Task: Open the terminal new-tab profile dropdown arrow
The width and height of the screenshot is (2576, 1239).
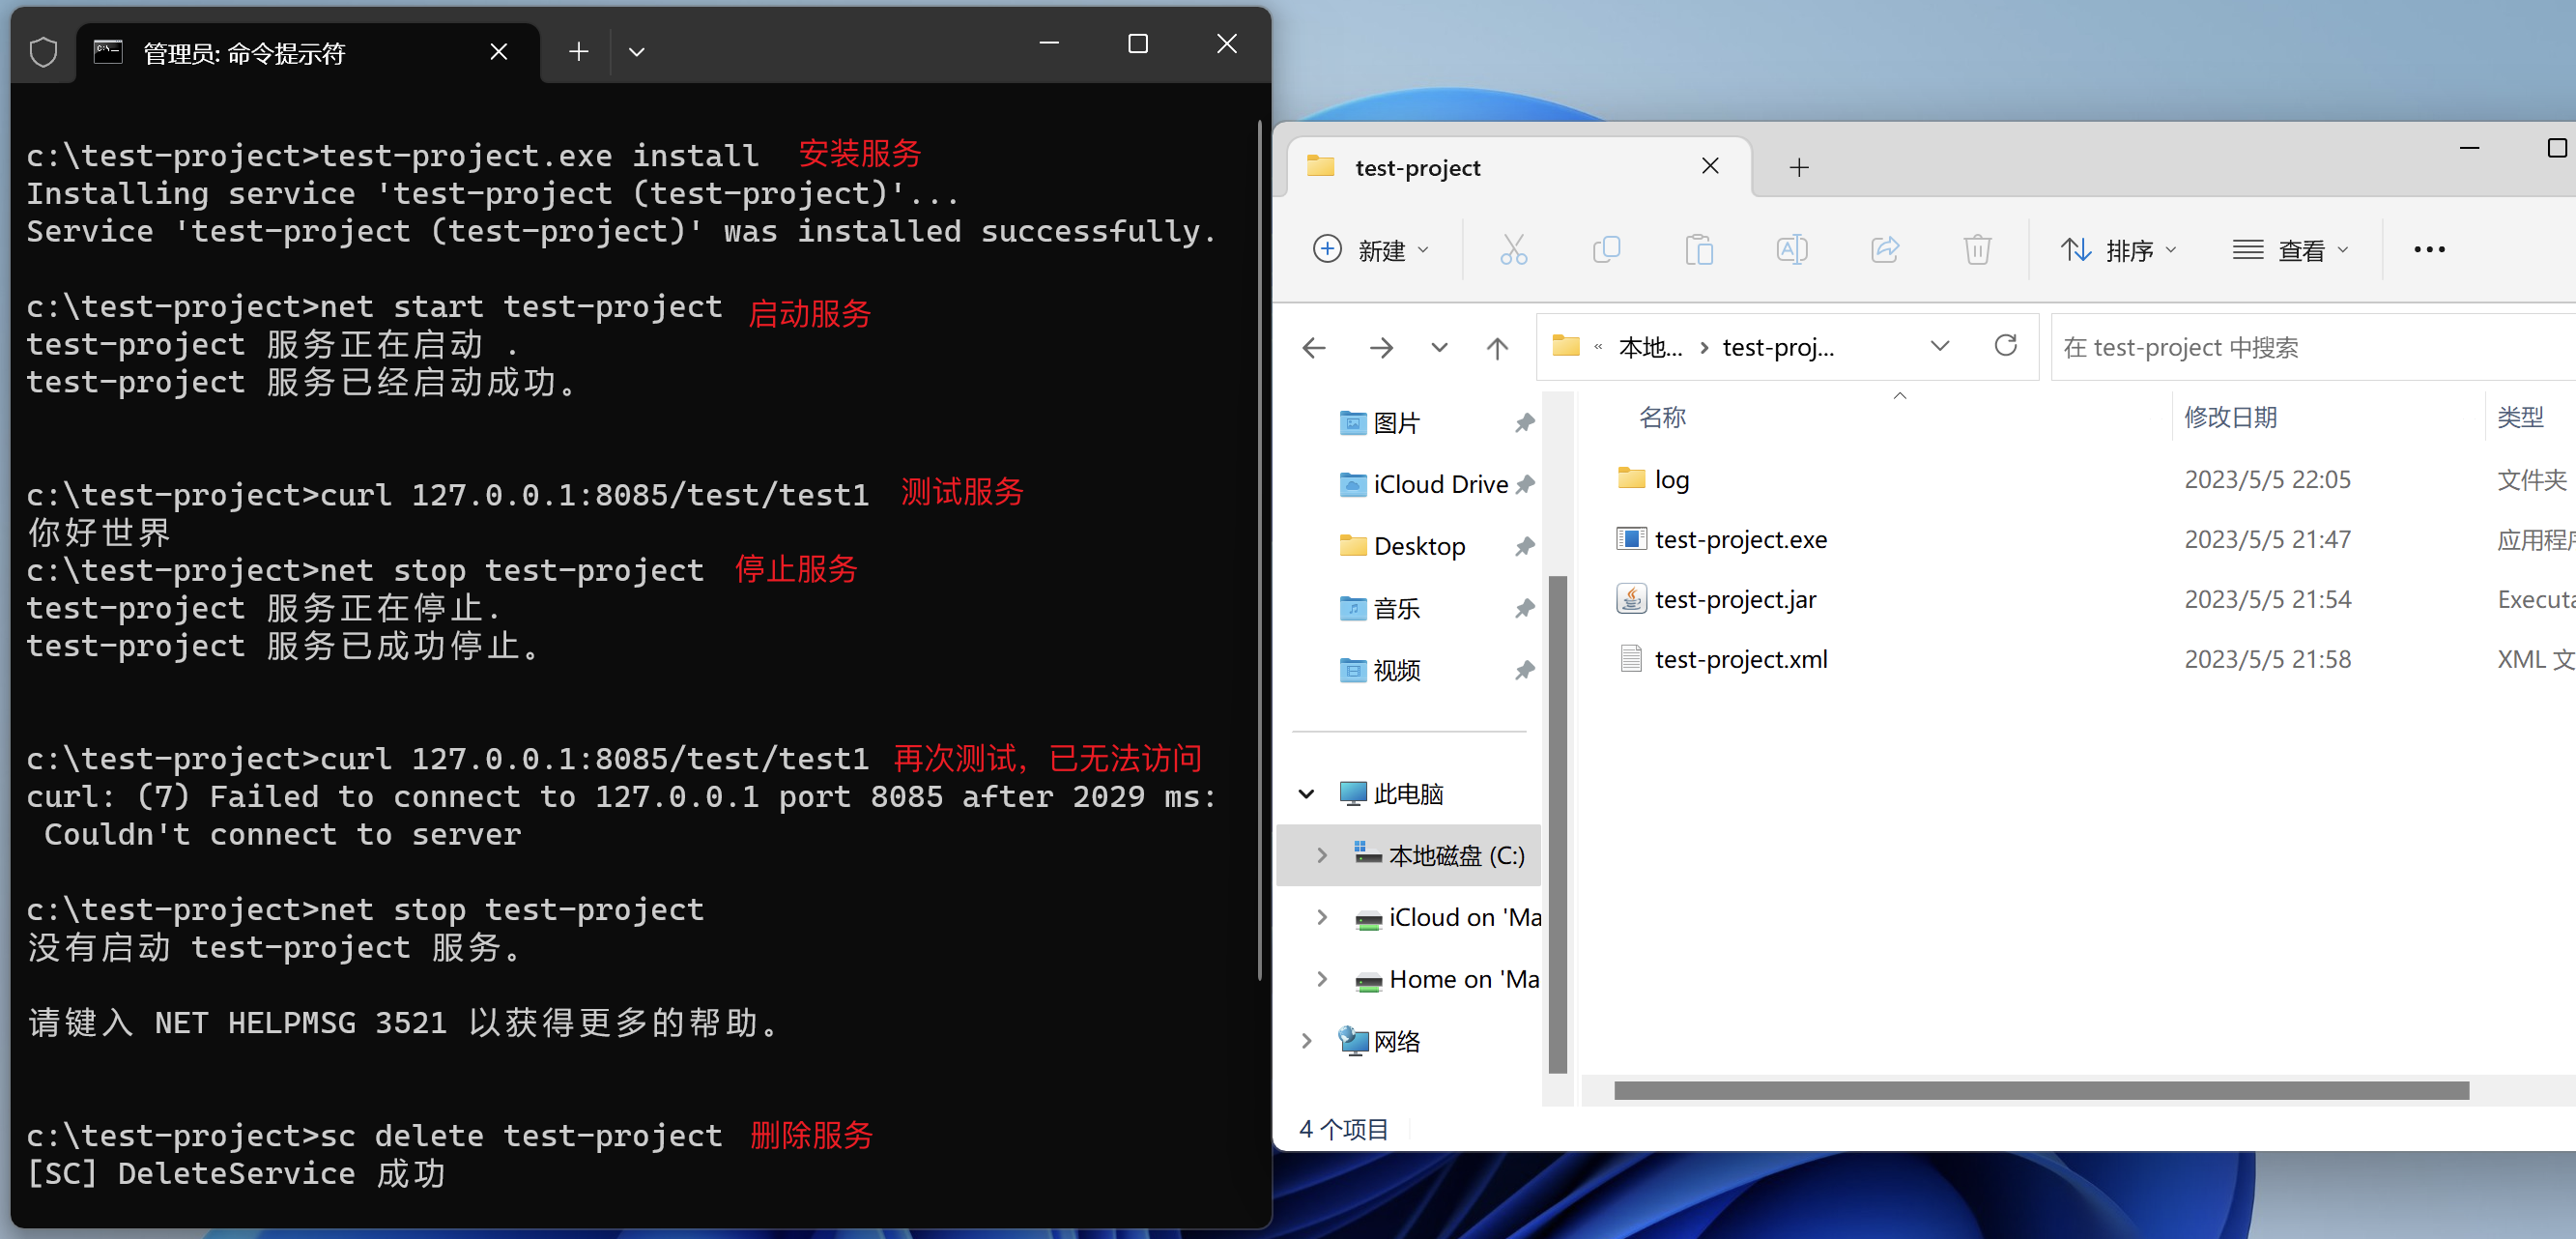Action: (636, 52)
